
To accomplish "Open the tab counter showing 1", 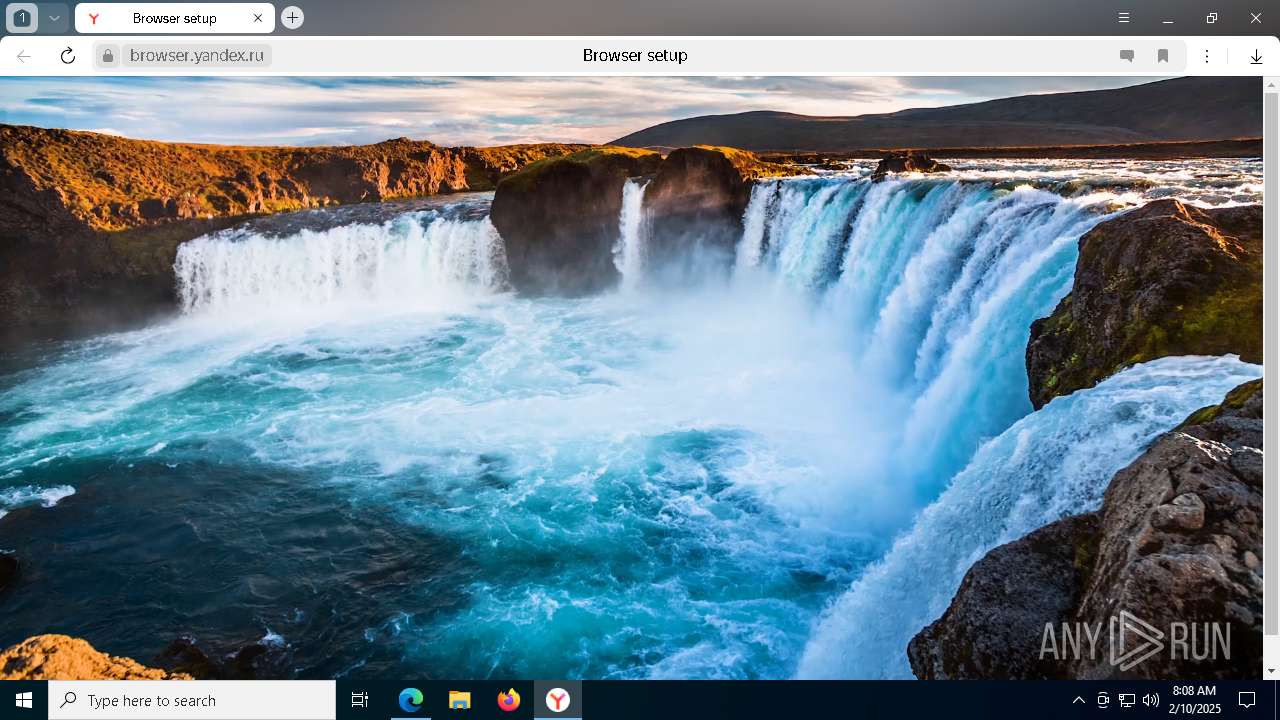I will point(22,18).
